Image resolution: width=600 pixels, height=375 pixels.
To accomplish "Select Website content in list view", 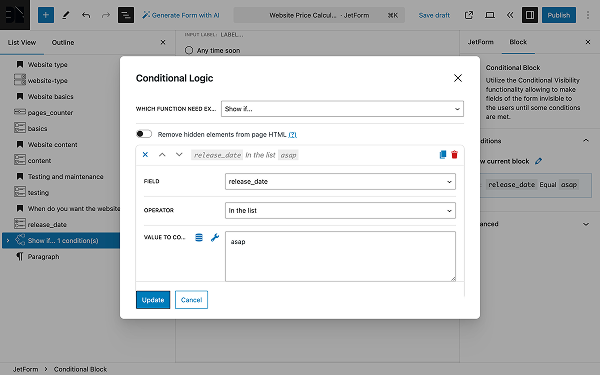I will 53,145.
